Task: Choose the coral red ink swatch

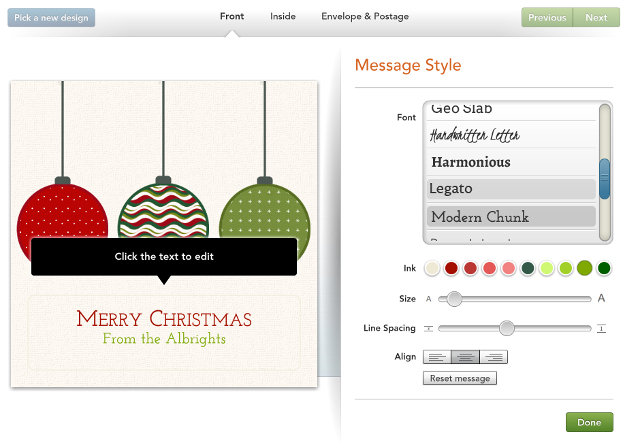Action: click(x=489, y=268)
